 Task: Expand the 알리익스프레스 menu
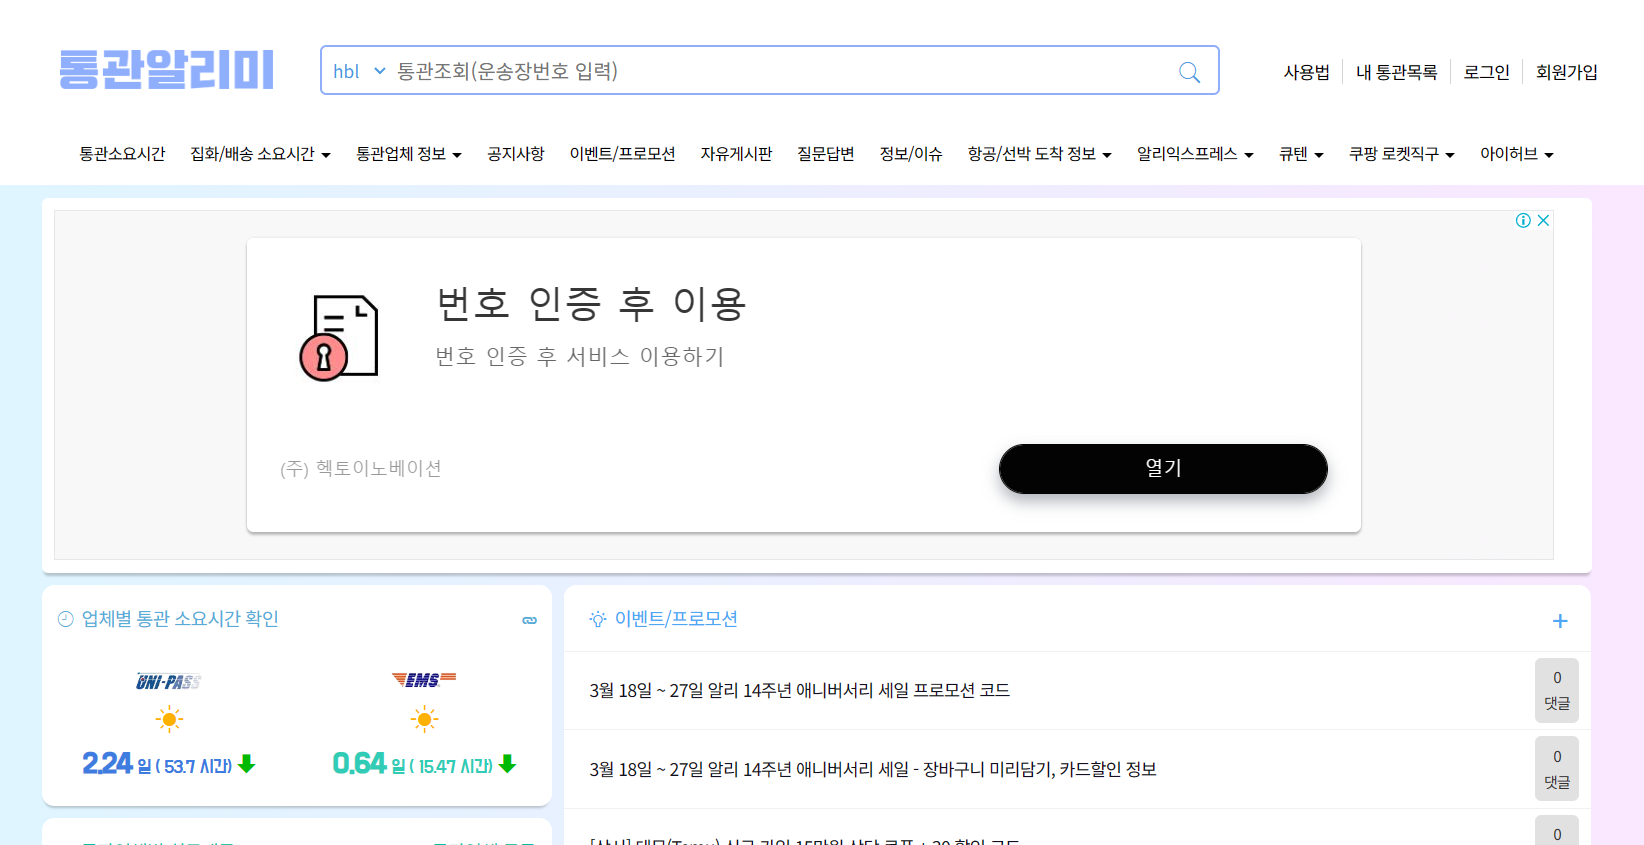[x=1195, y=154]
